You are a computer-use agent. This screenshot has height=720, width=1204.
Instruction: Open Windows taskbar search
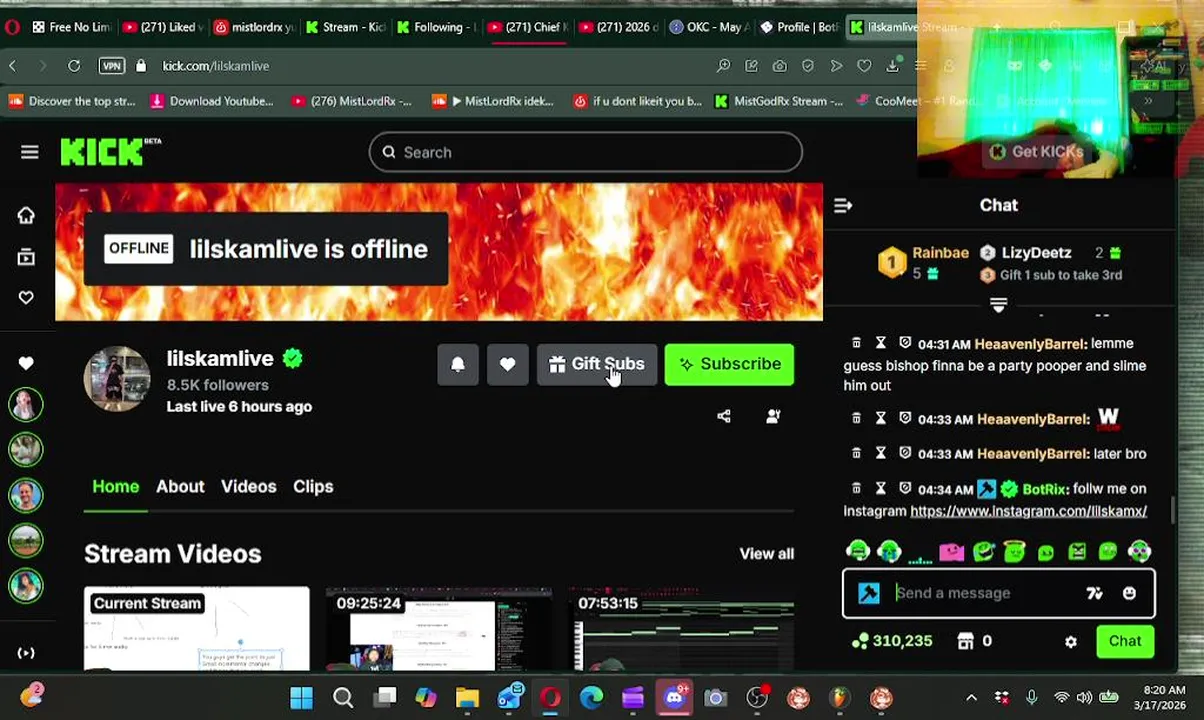pos(343,698)
